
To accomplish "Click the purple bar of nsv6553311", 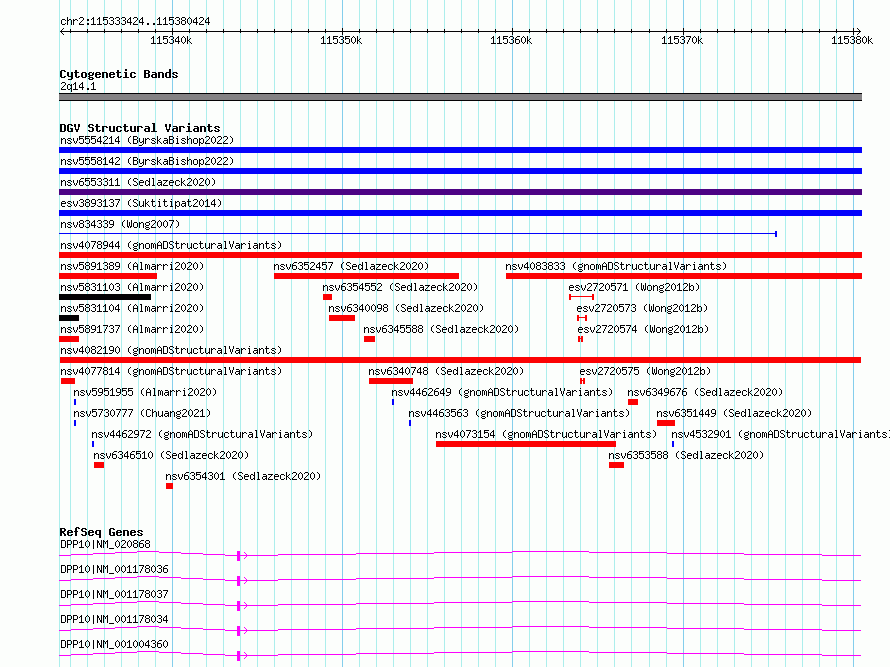I will pyautogui.click(x=460, y=192).
